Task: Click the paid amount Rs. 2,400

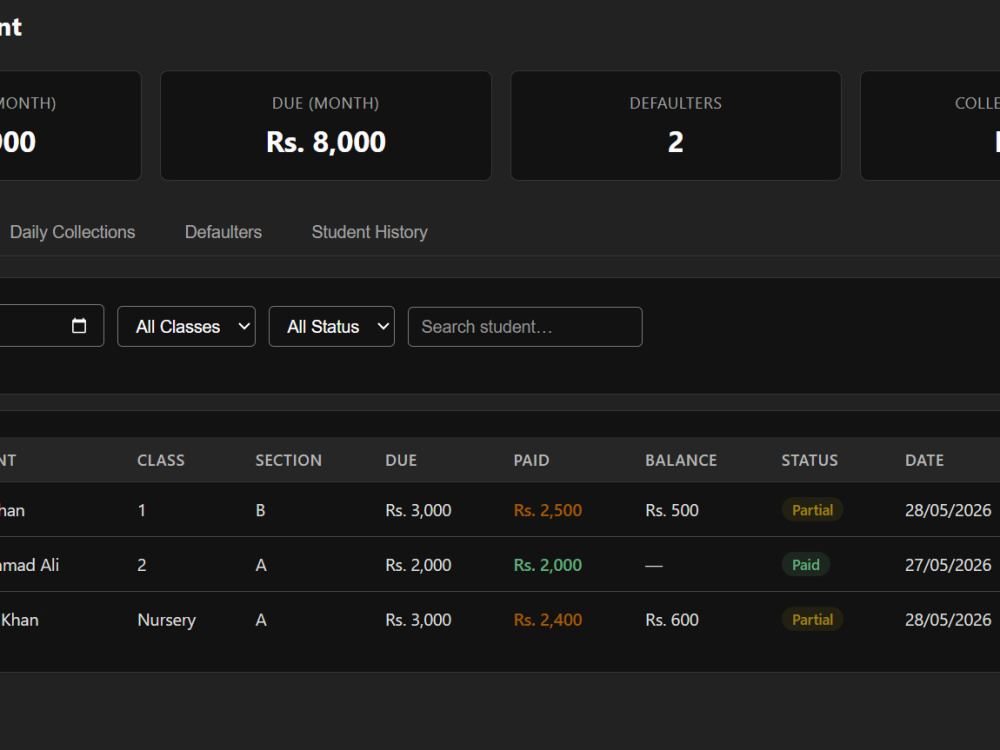Action: (x=548, y=620)
